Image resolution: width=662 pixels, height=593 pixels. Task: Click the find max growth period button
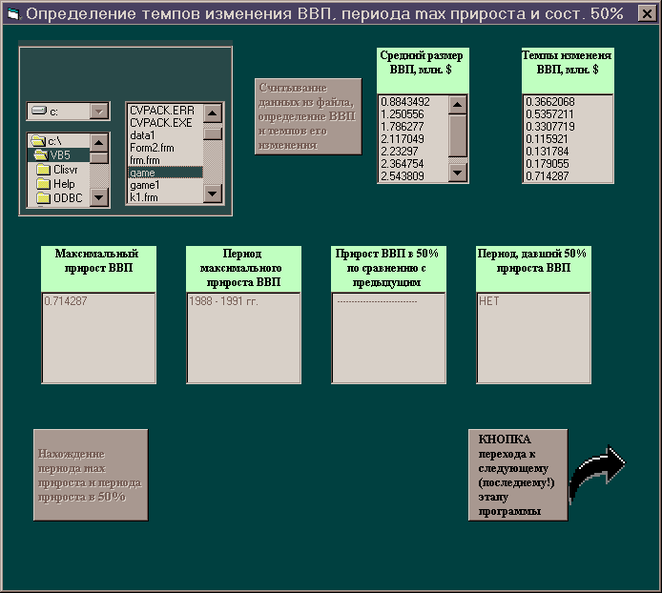click(x=91, y=475)
